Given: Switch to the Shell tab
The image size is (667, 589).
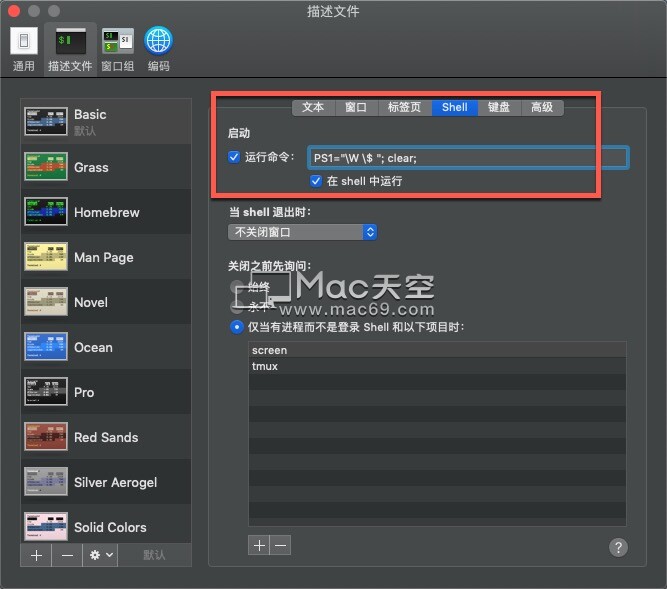Looking at the screenshot, I should point(455,107).
